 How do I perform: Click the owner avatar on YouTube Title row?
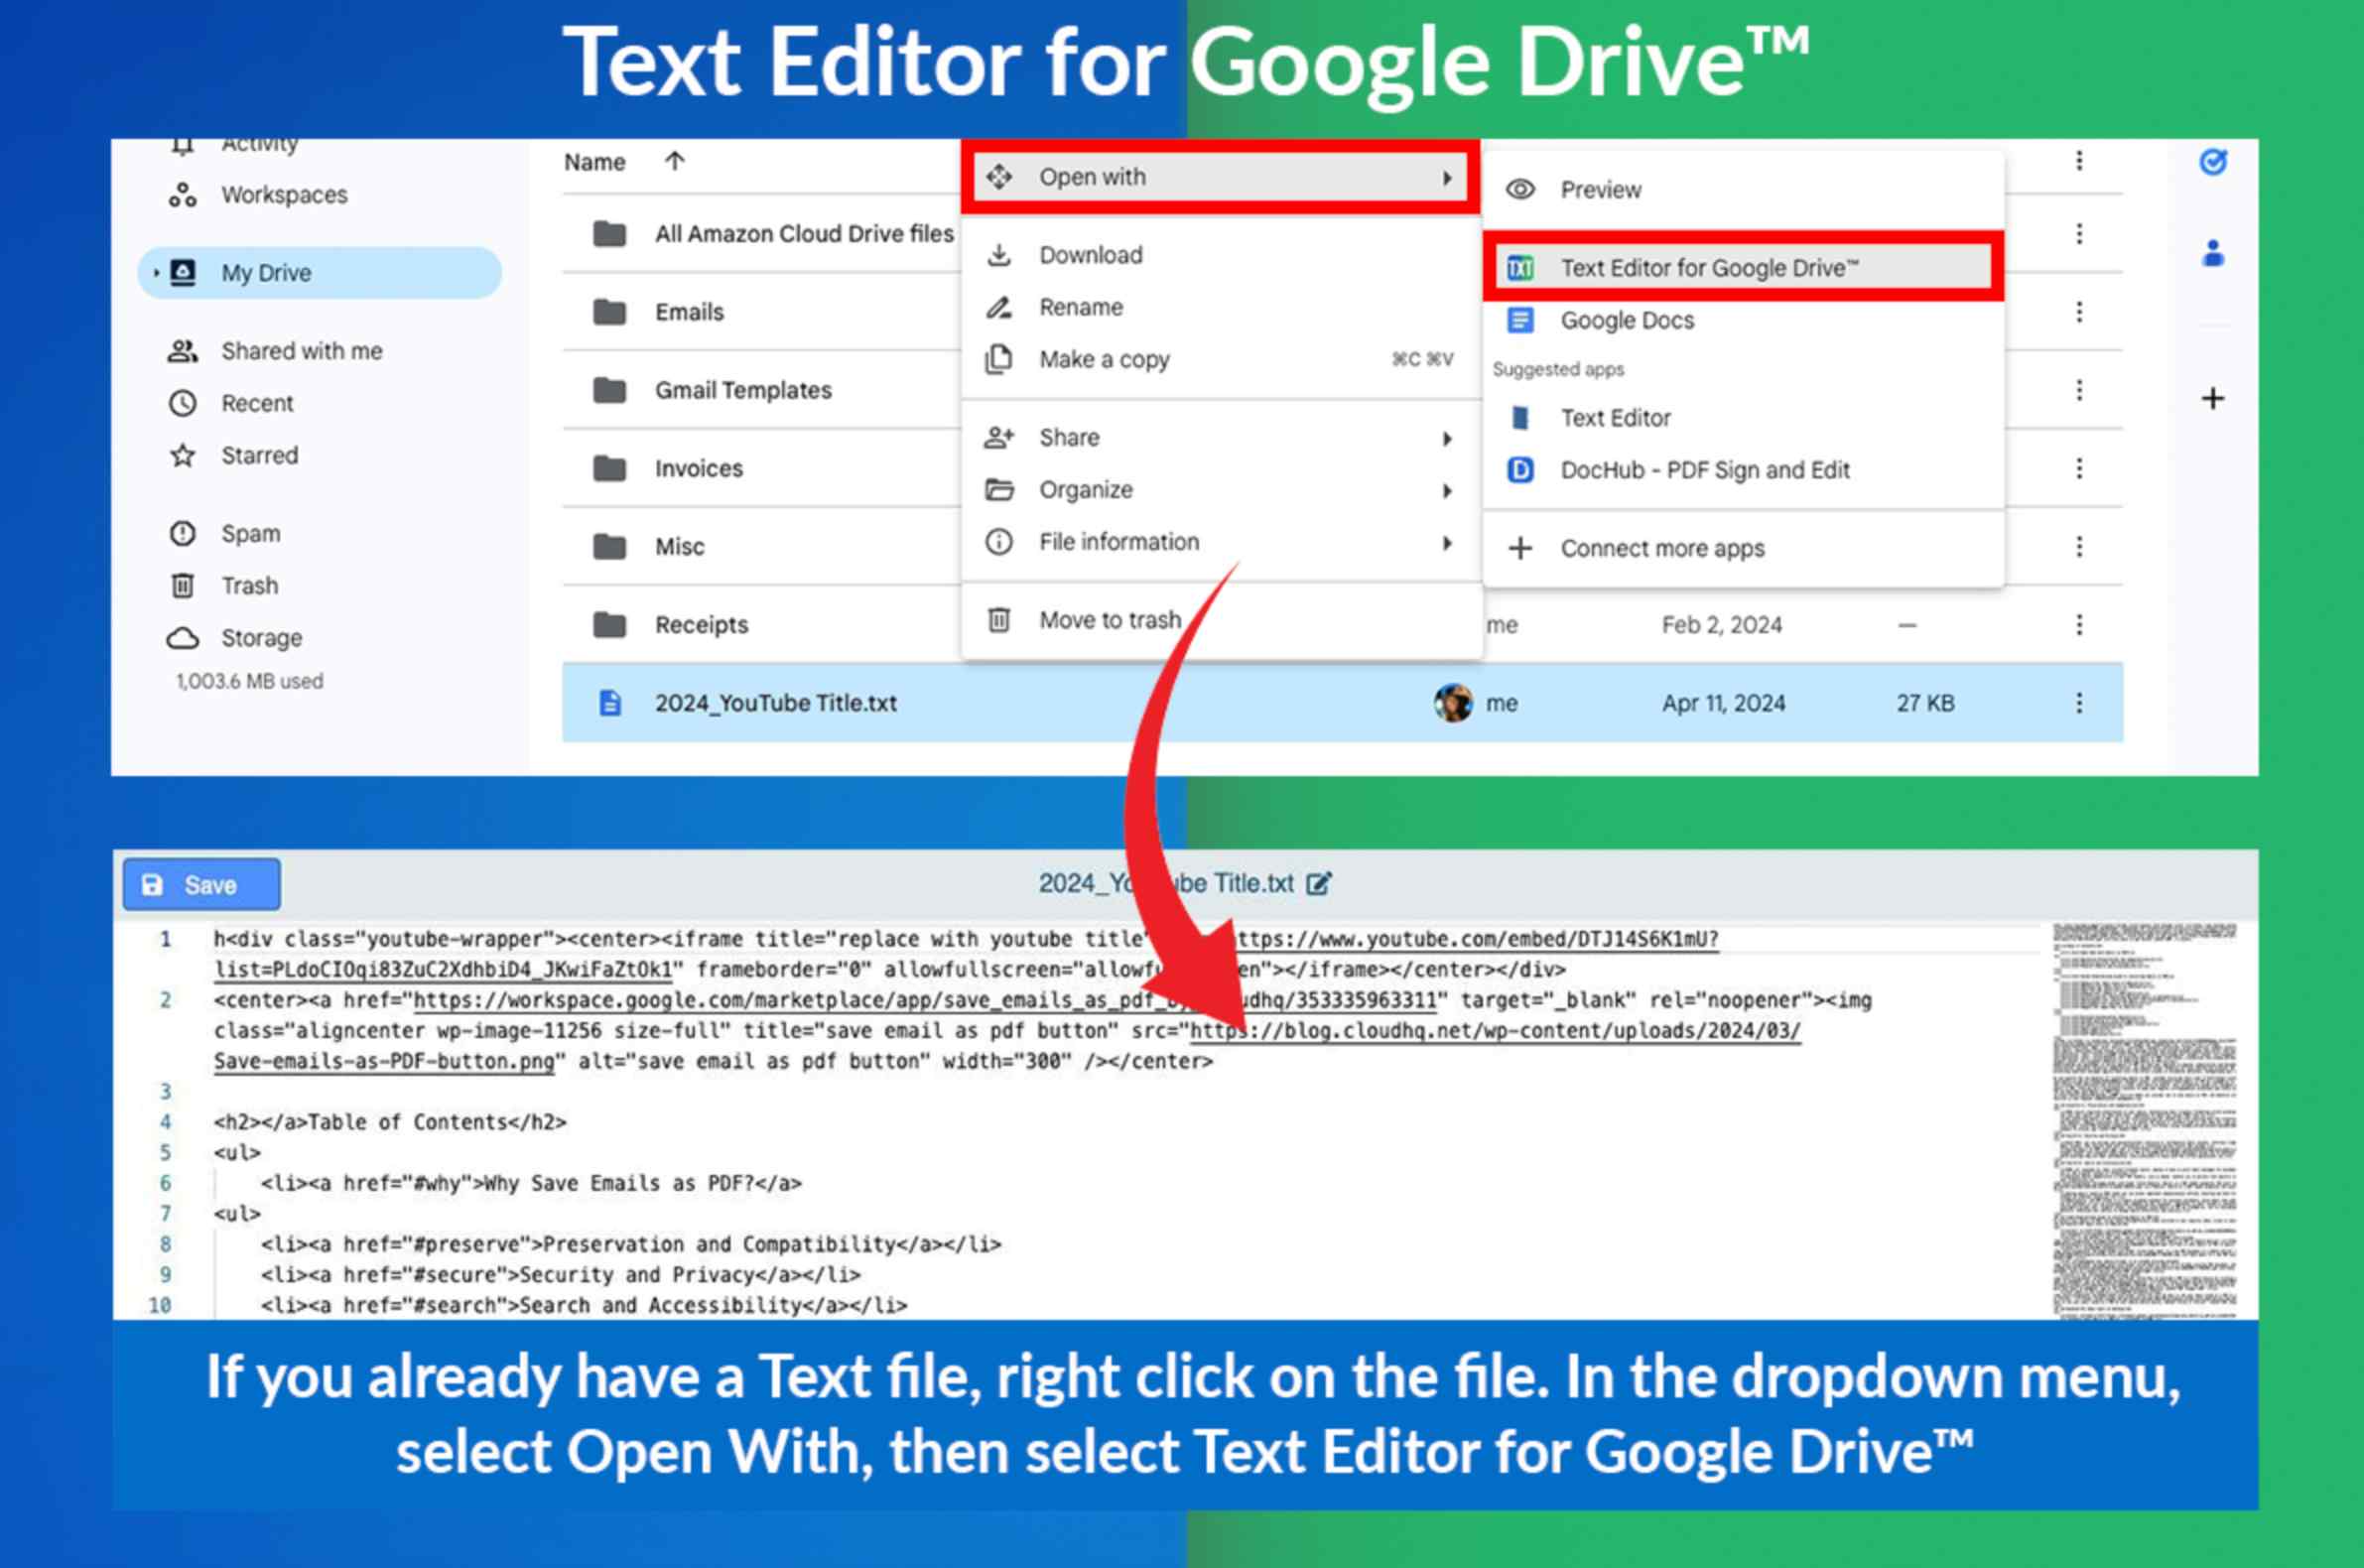pyautogui.click(x=1452, y=703)
